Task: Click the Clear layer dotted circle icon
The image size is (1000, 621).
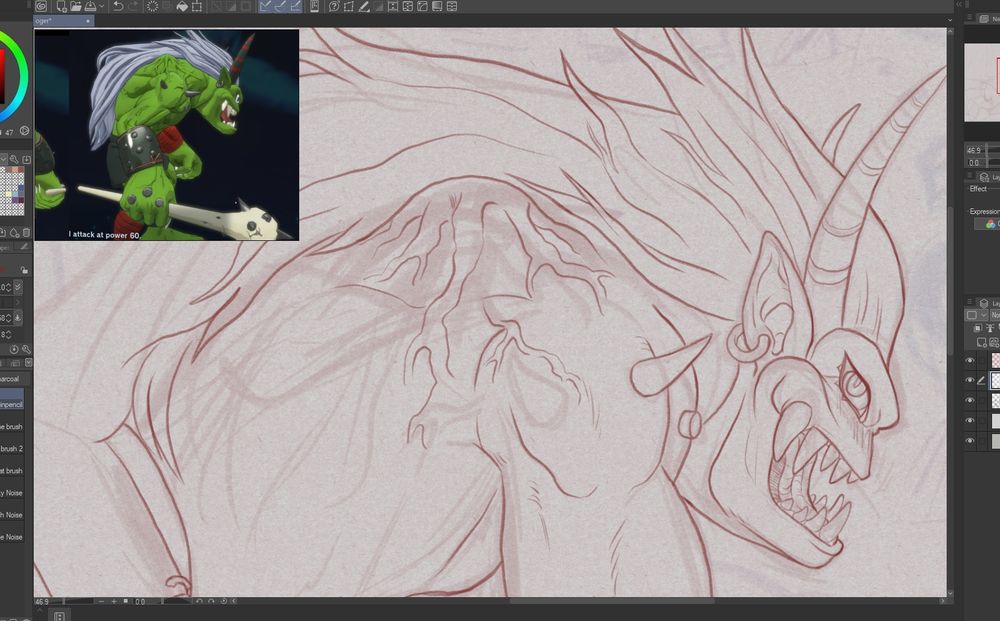Action: tap(152, 6)
